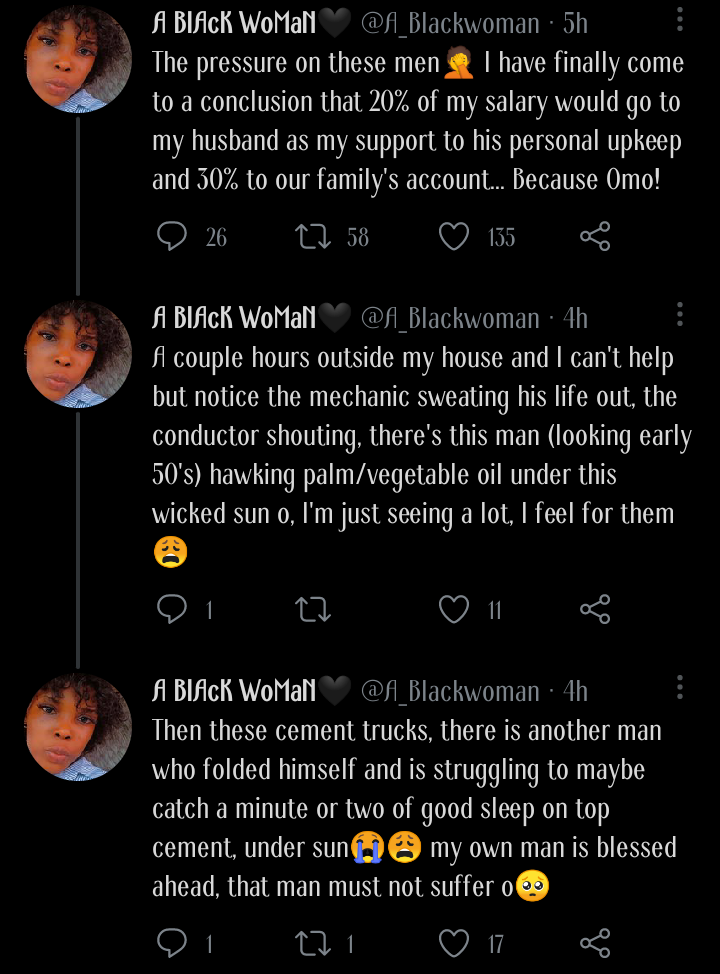
Task: Share the second tweet about the mechanic
Action: point(595,609)
